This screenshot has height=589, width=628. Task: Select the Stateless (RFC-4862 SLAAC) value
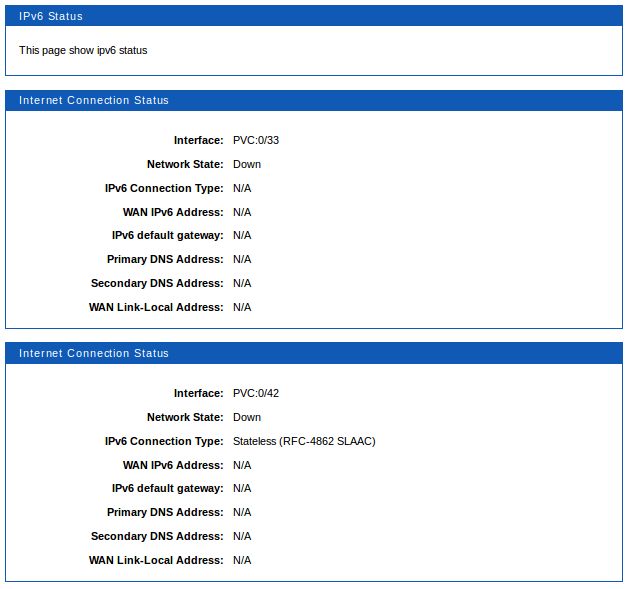[304, 441]
